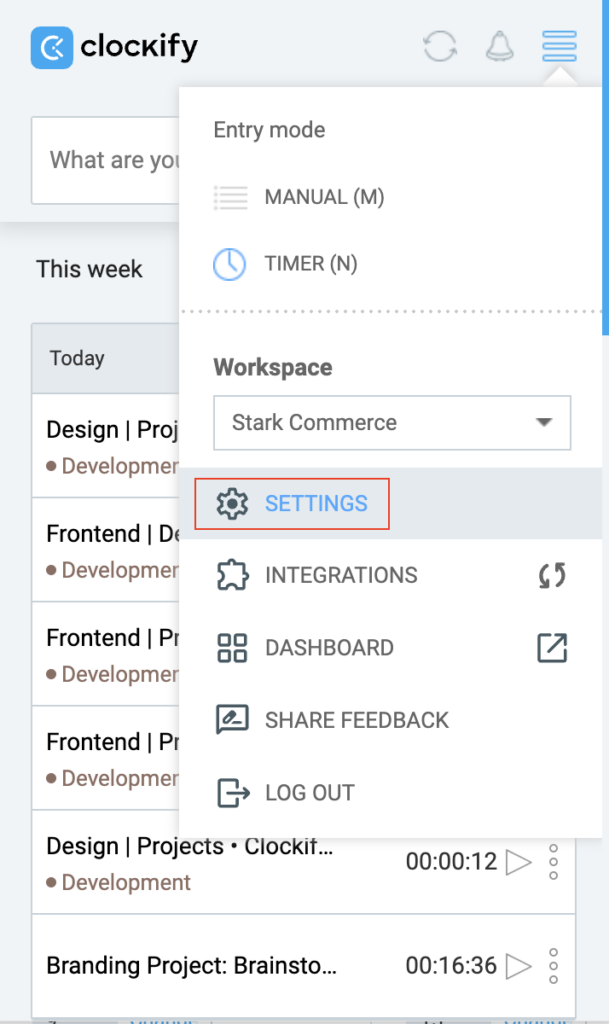Open options for the Branding Project entry
The image size is (609, 1024).
point(554,966)
